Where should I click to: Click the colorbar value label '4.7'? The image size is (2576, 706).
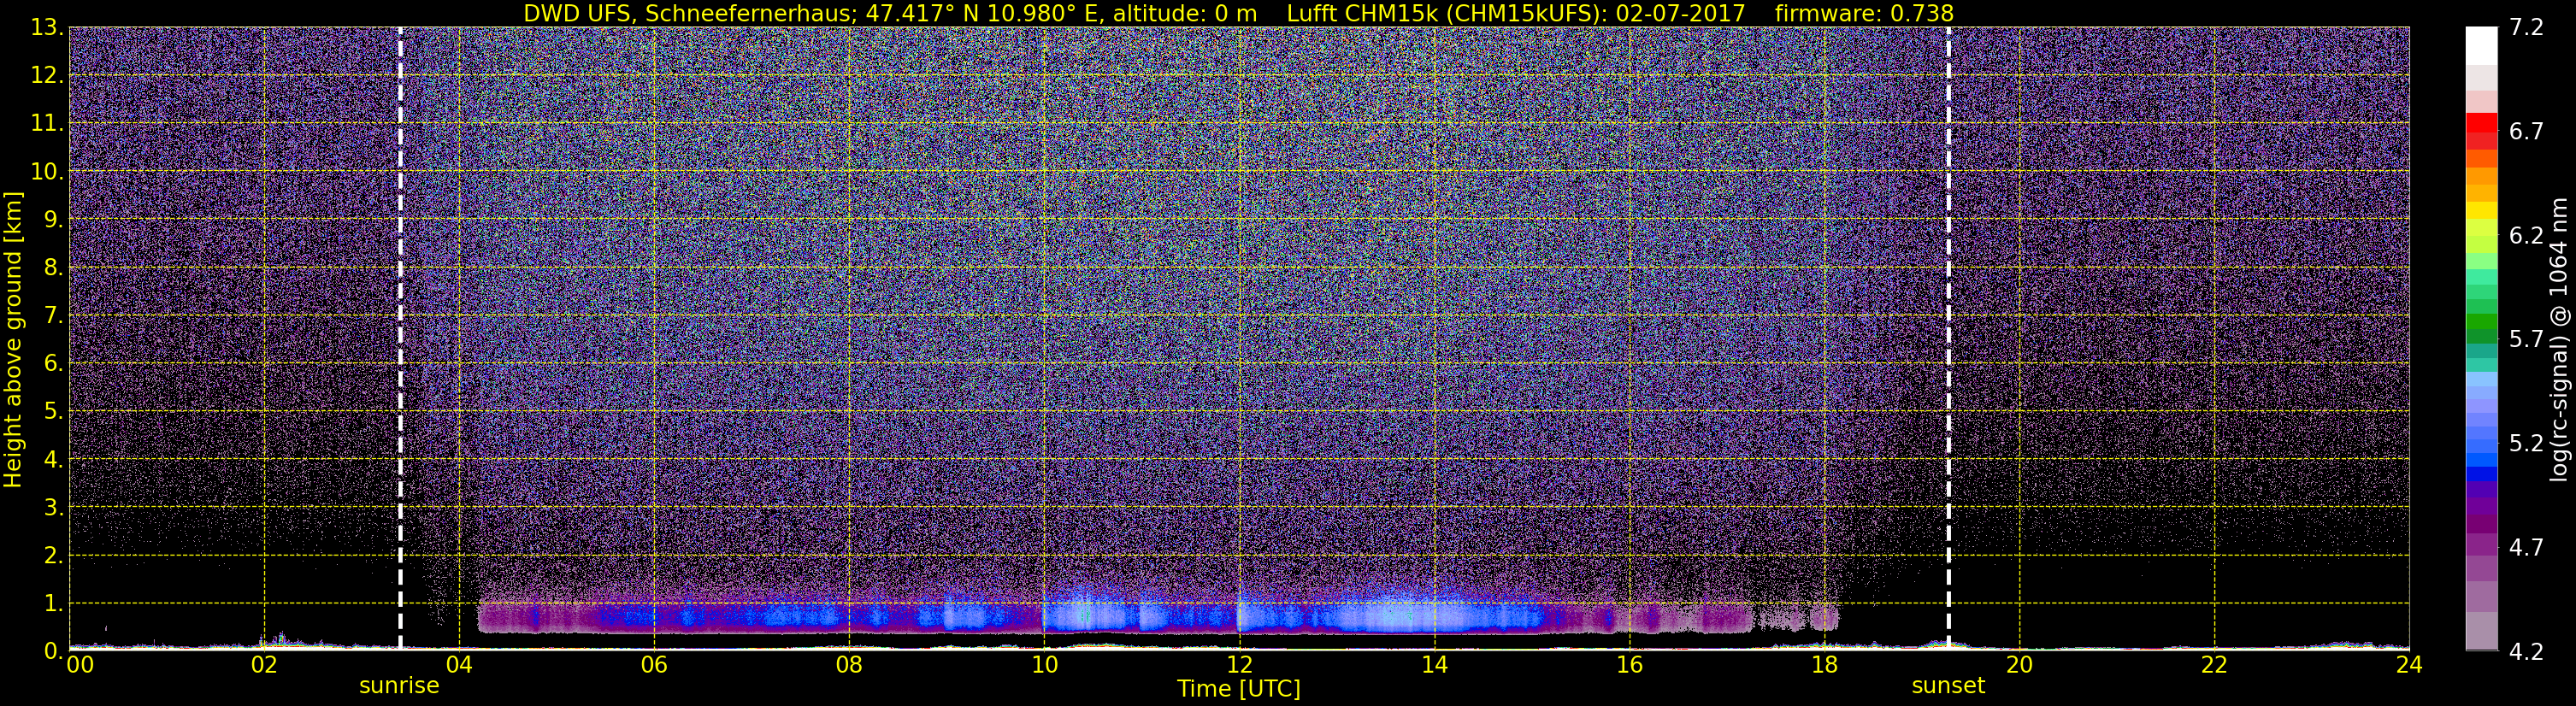(x=2526, y=547)
